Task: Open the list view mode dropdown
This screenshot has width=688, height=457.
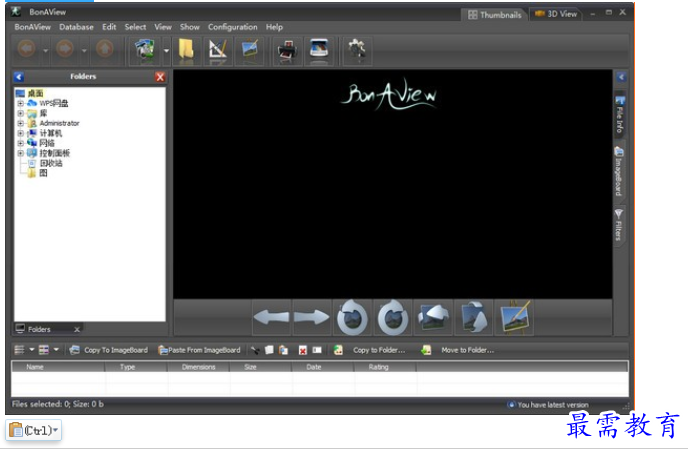Action: point(32,350)
